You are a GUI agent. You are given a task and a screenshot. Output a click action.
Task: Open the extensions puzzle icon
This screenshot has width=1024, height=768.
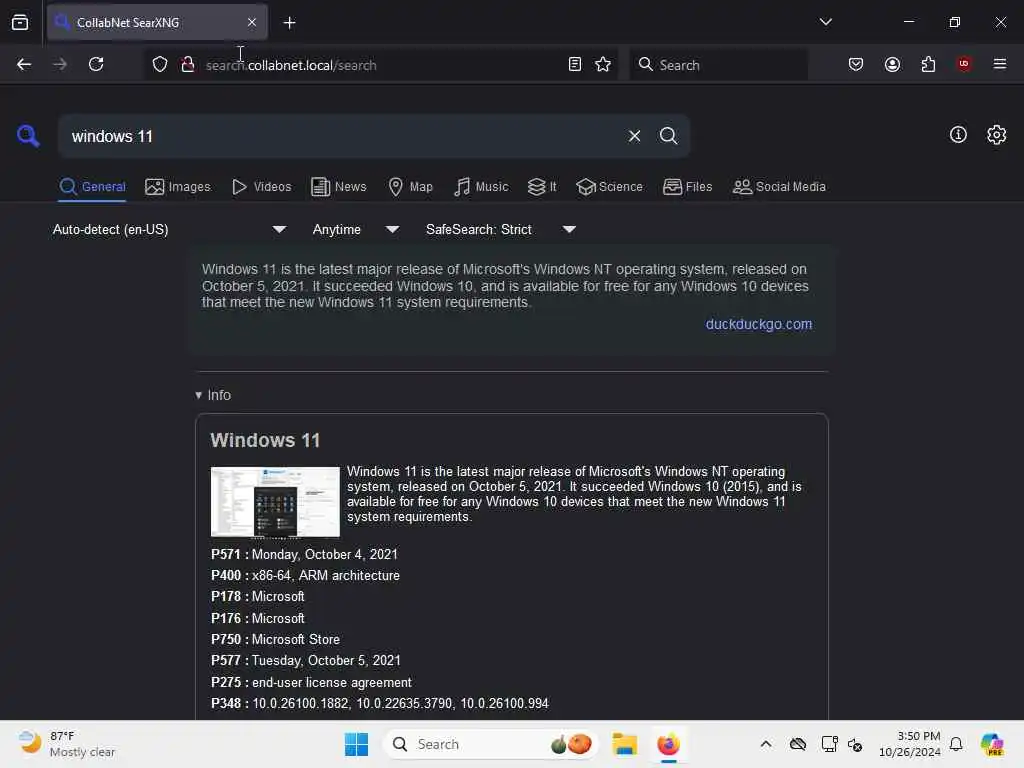[x=928, y=64]
